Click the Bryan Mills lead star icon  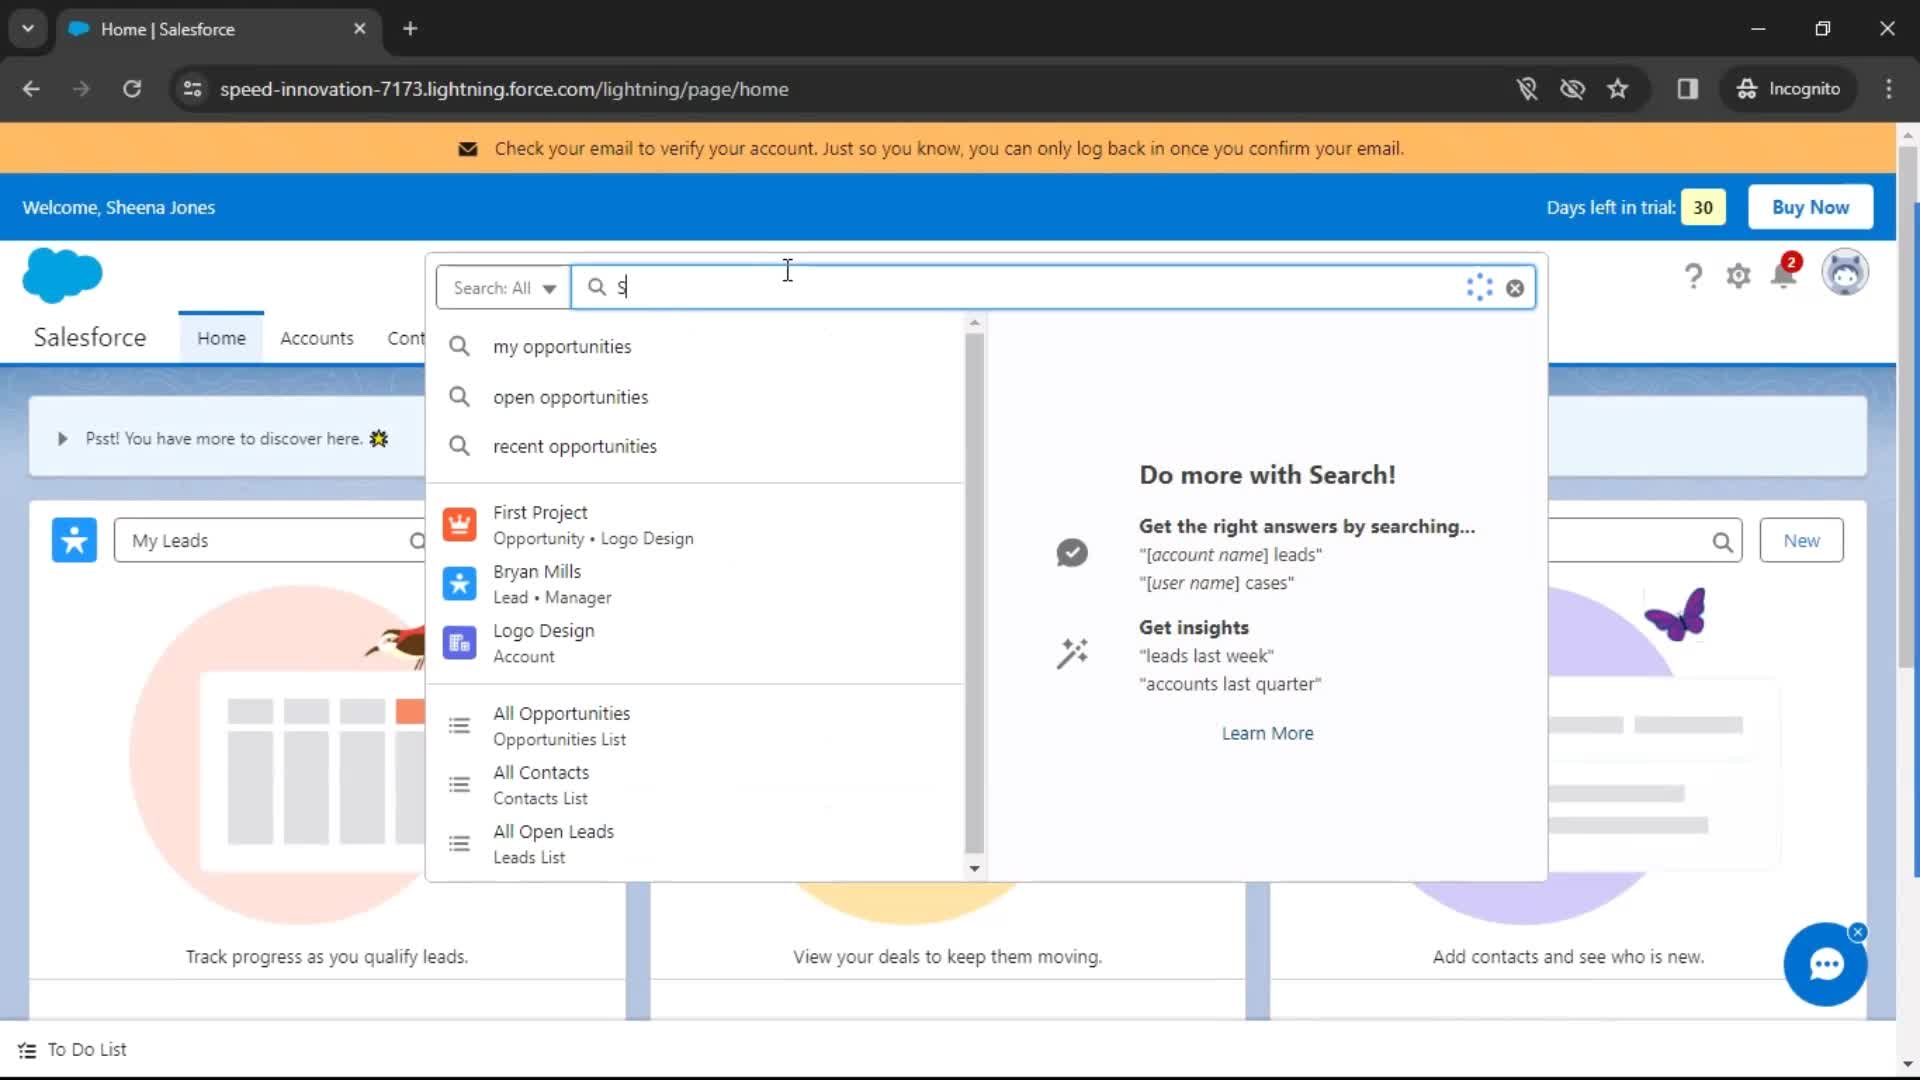pyautogui.click(x=459, y=583)
